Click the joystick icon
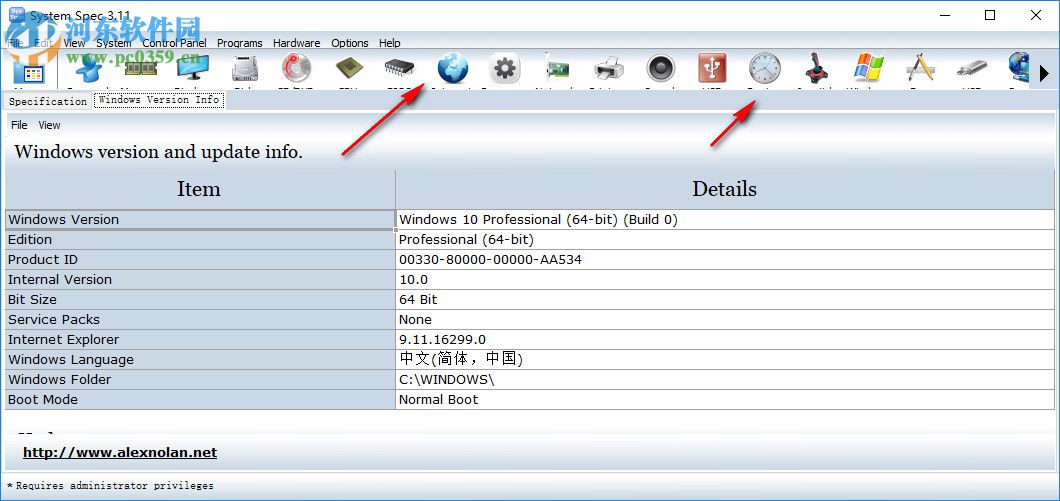Screen dimensions: 1060x501 (817, 69)
